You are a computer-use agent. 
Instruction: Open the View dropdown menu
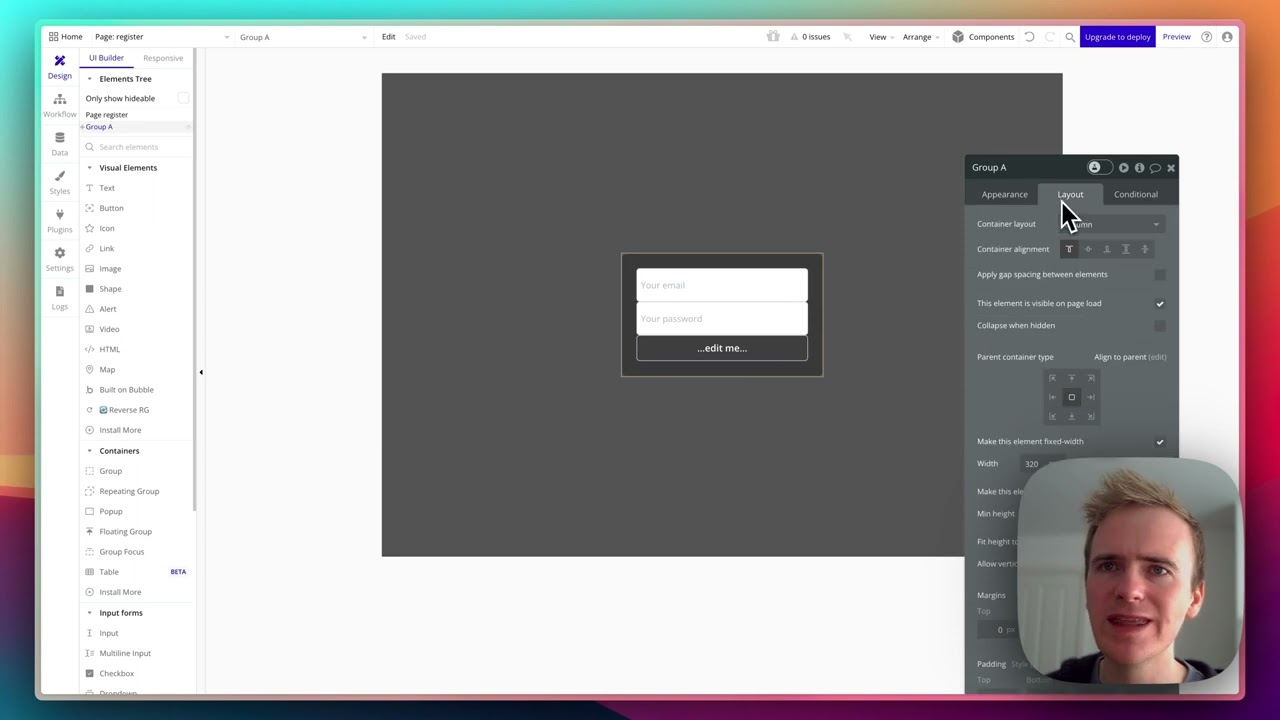pyautogui.click(x=880, y=37)
